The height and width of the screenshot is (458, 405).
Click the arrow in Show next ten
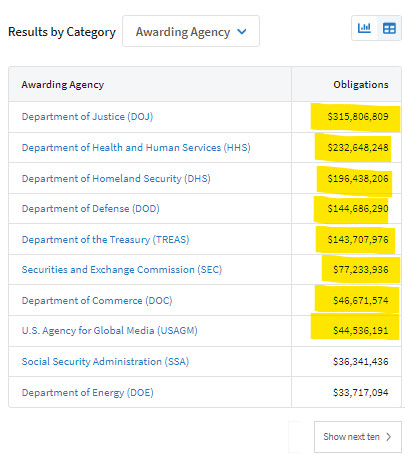point(388,437)
